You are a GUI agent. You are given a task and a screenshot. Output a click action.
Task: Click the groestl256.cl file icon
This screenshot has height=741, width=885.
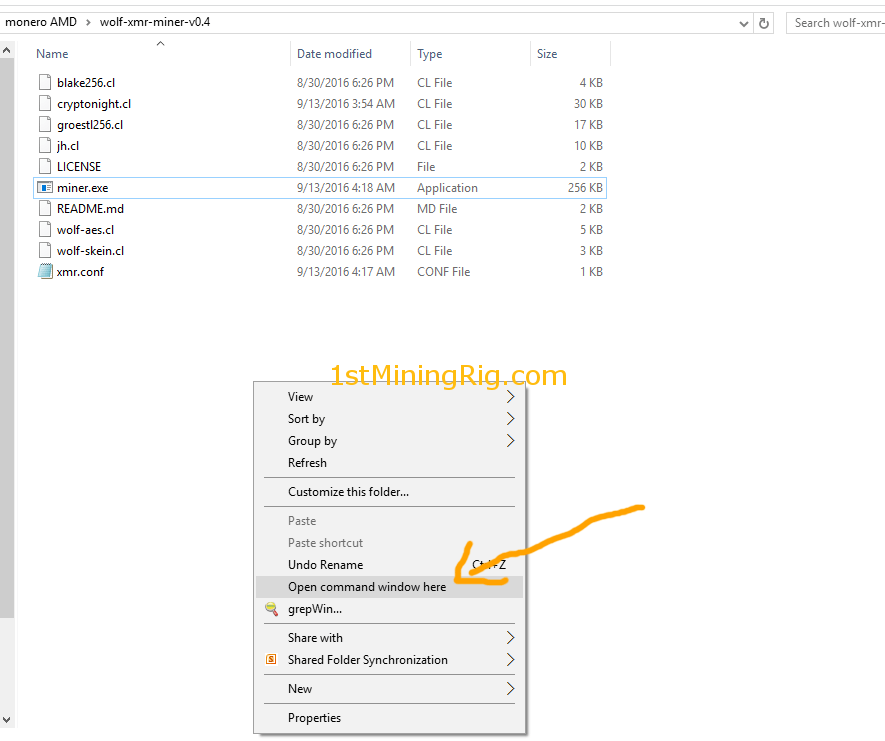(45, 124)
